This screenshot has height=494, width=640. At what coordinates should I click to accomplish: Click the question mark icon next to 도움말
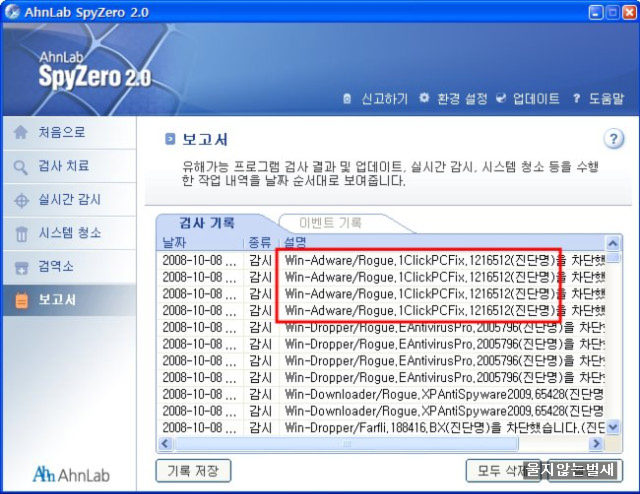coord(576,98)
